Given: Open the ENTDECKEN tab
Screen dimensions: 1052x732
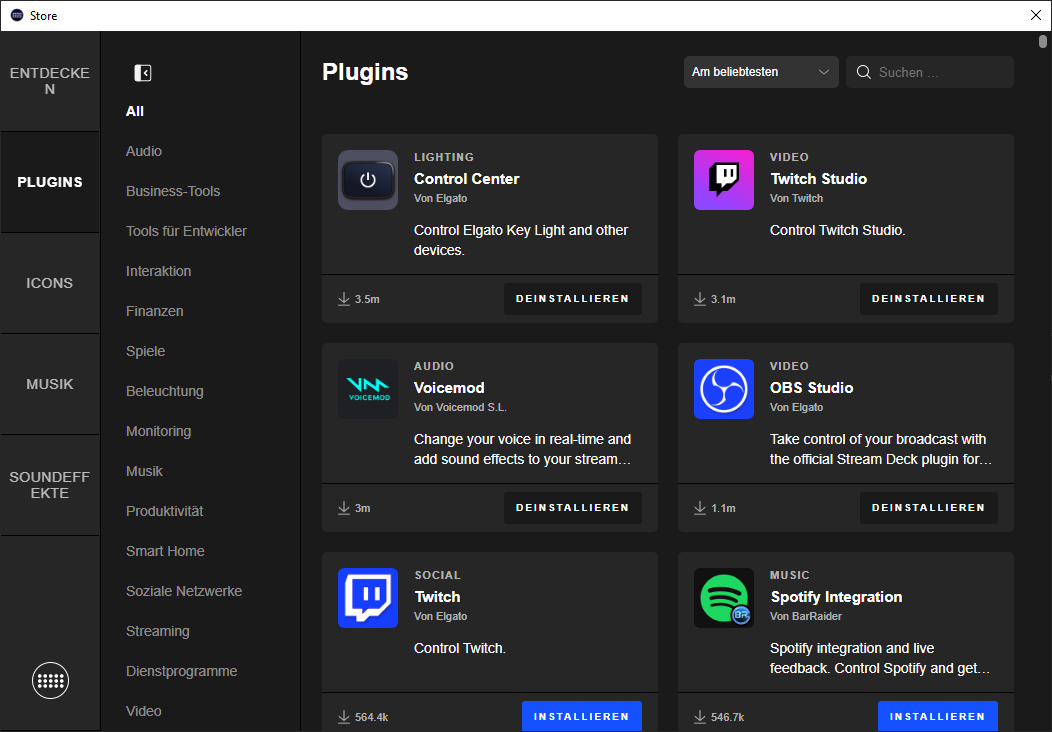Looking at the screenshot, I should (50, 81).
